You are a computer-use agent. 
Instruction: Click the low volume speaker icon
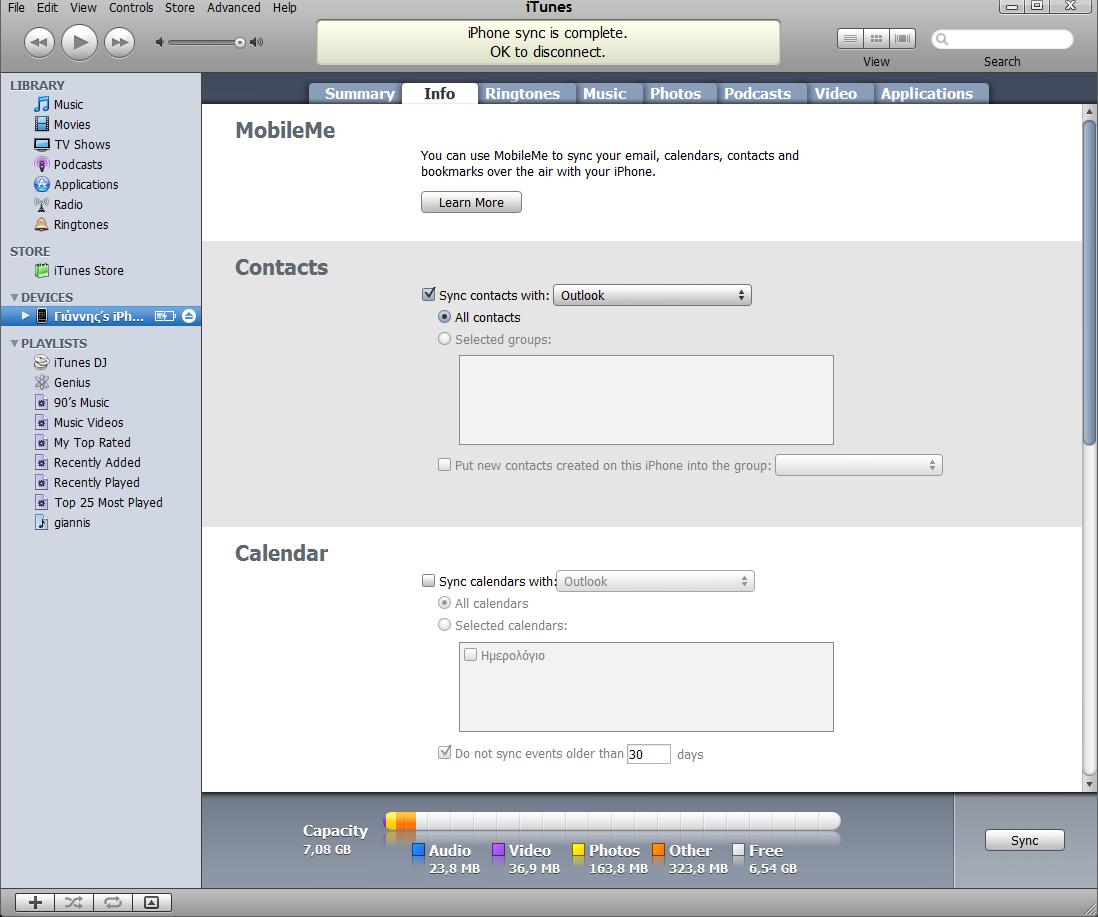coord(160,42)
